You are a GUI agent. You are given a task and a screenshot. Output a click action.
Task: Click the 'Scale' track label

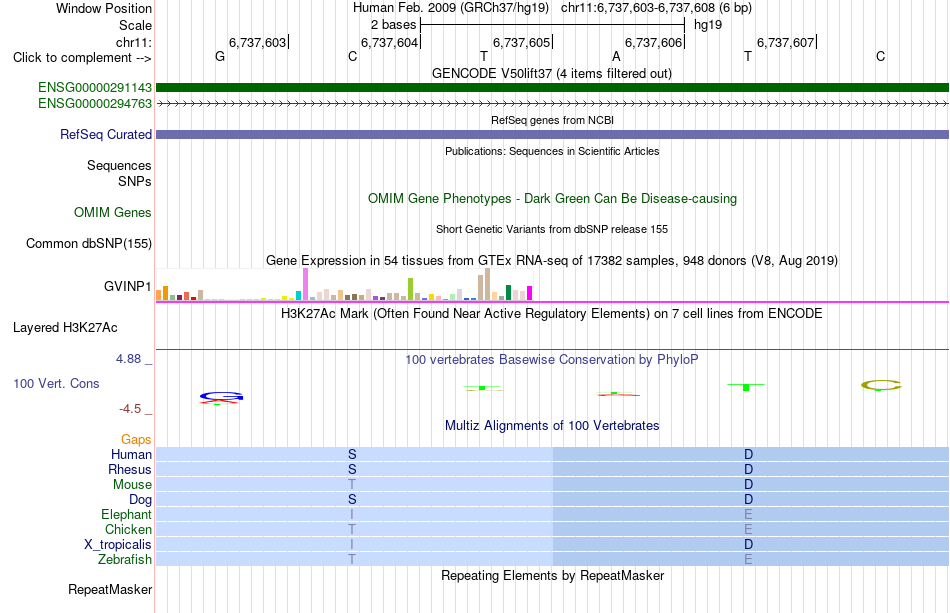(135, 25)
